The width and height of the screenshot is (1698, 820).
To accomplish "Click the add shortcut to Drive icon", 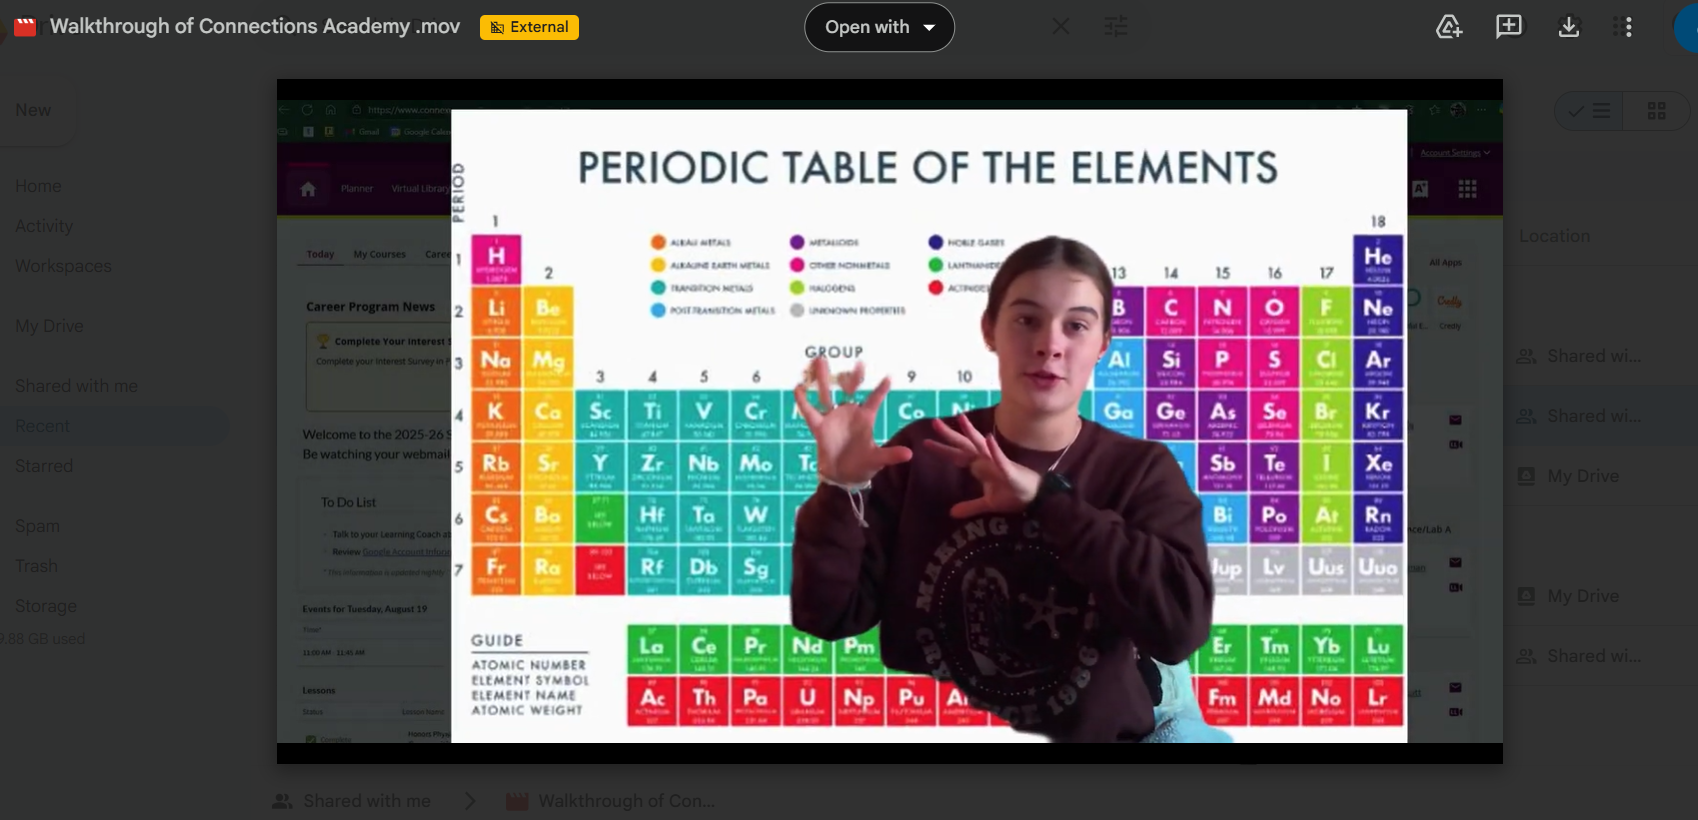I will click(1449, 27).
